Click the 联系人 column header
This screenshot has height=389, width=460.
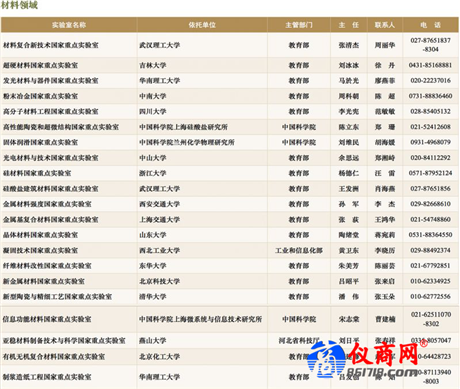[x=385, y=25]
